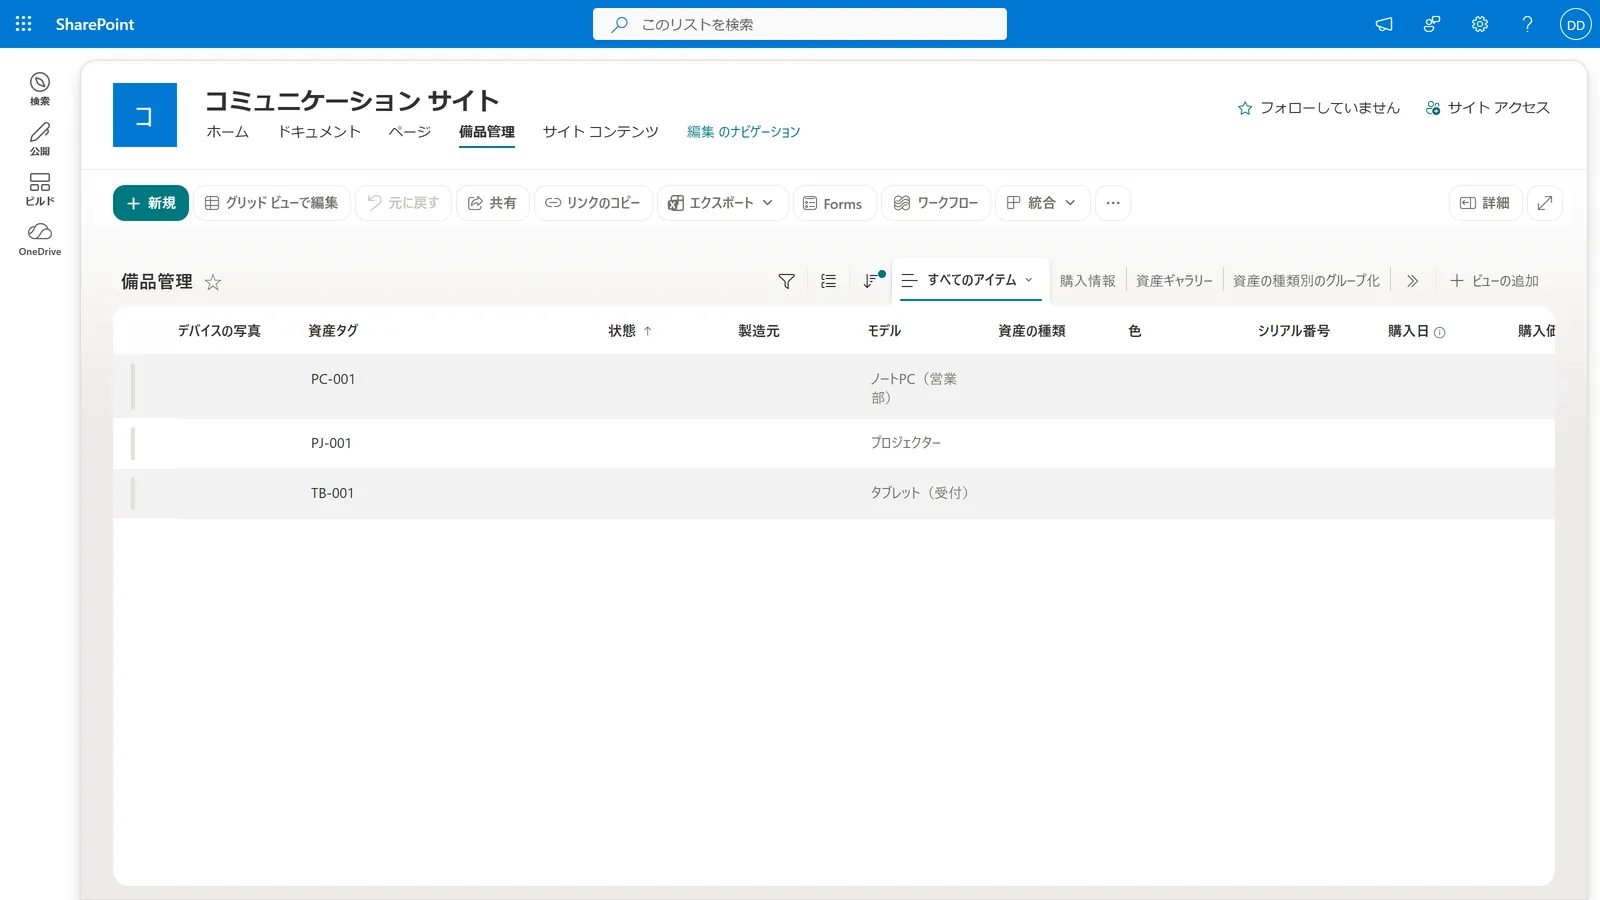Screen dimensions: 1600x900
Task: Open the ビルド sidebar icon
Action: [x=40, y=188]
